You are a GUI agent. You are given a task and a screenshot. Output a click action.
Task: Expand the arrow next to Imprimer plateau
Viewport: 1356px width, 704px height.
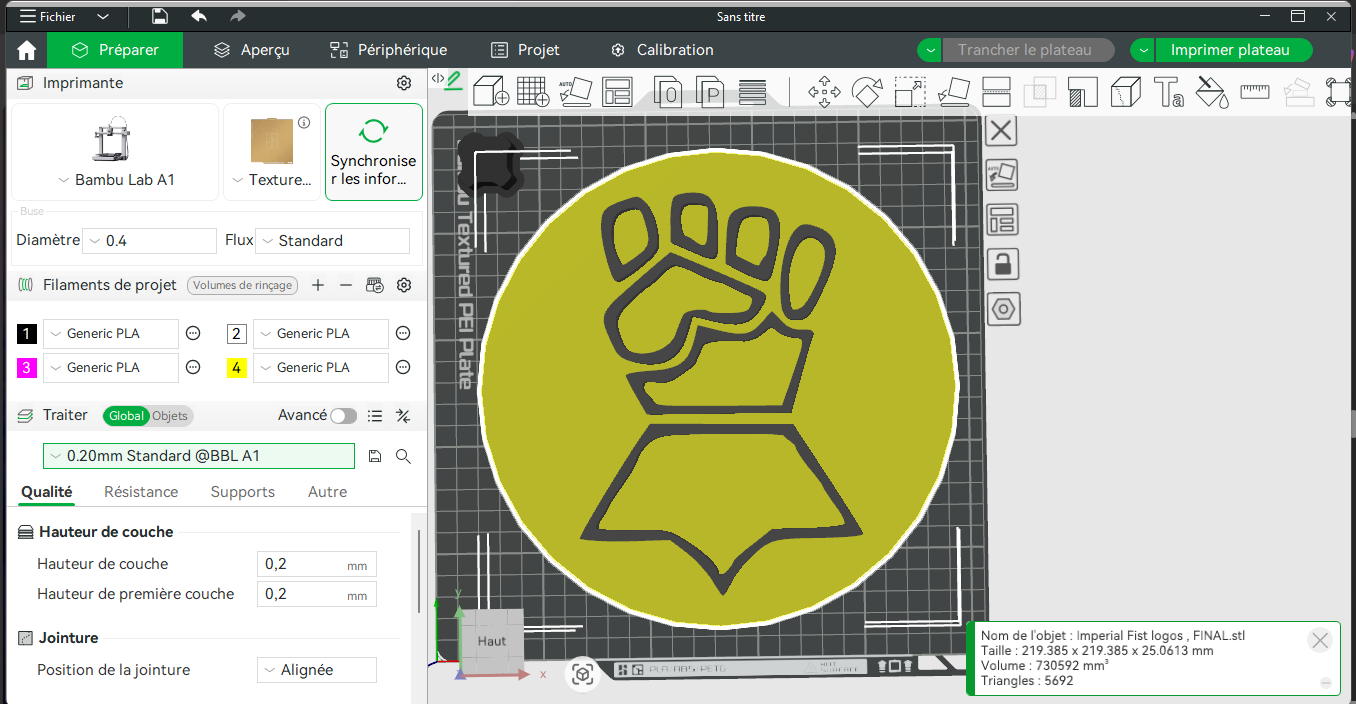[1143, 50]
